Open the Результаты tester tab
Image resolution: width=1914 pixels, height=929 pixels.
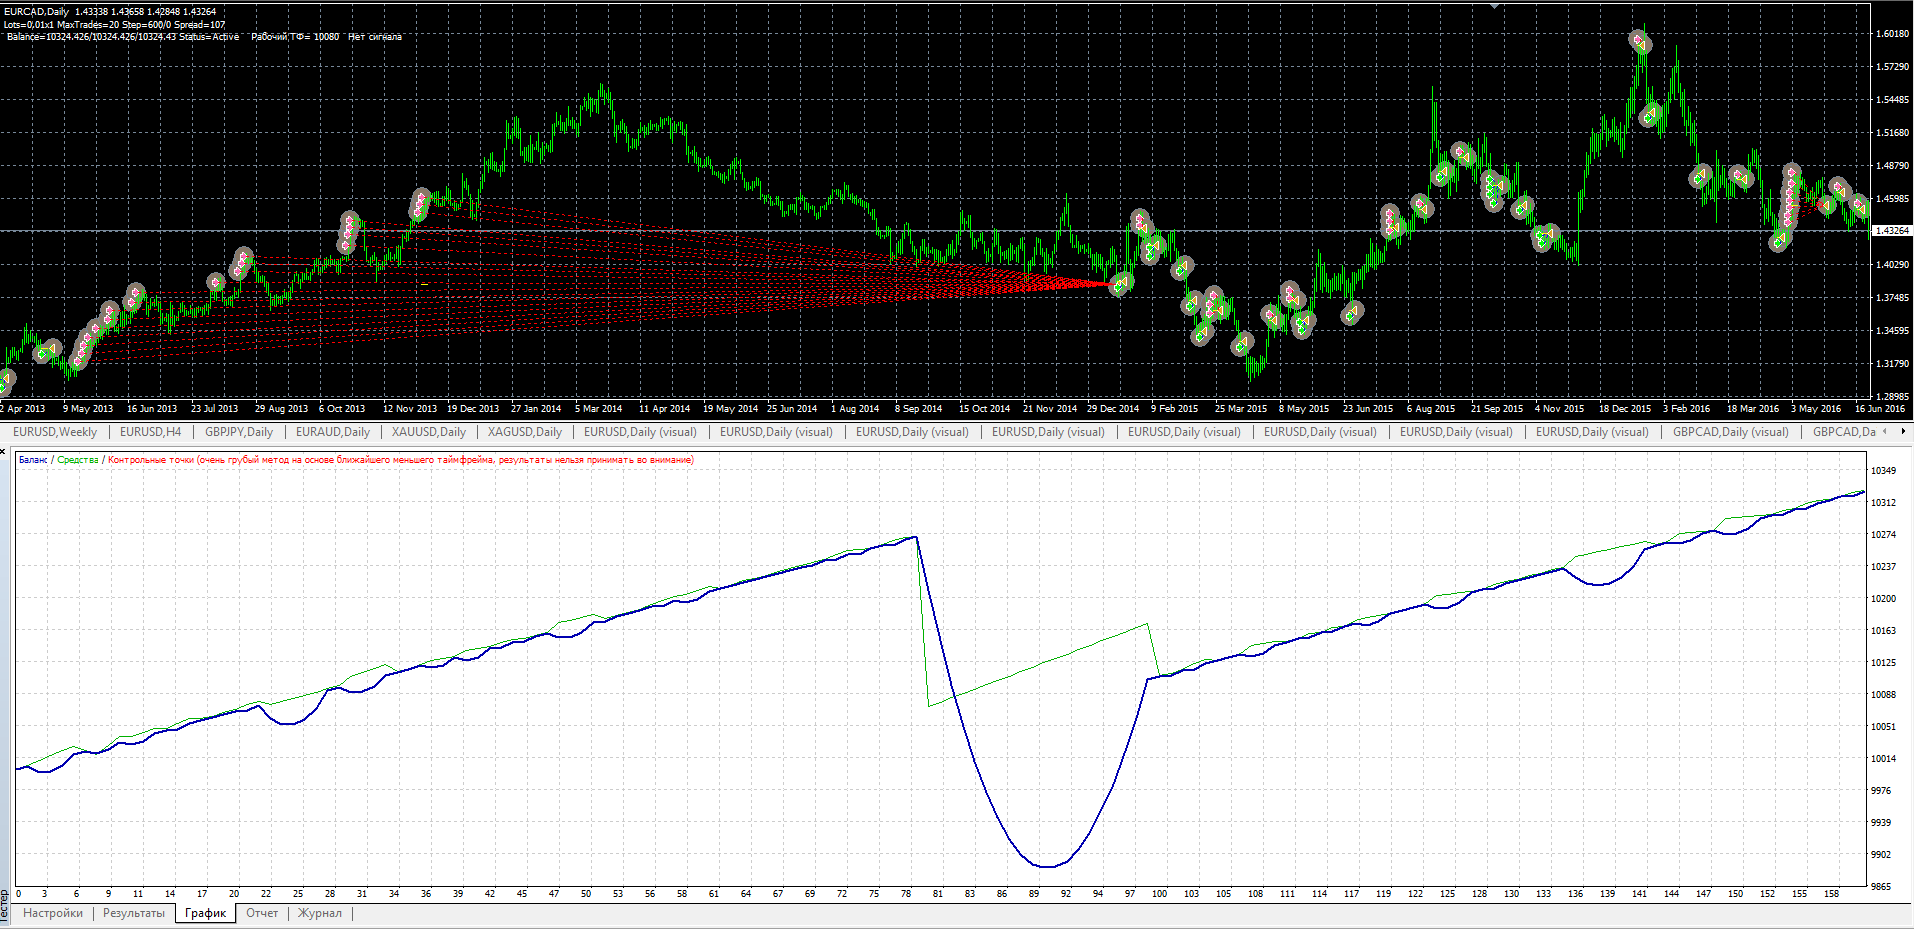pos(134,913)
